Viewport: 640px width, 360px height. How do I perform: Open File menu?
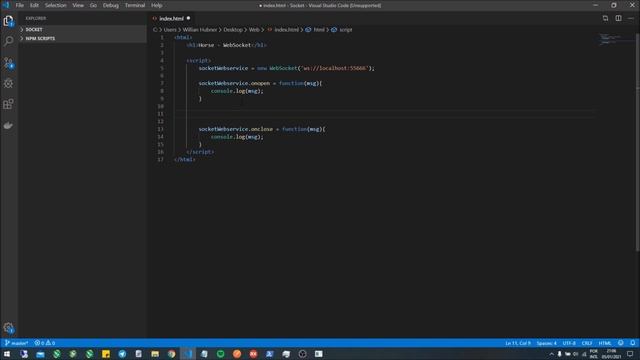20,5
